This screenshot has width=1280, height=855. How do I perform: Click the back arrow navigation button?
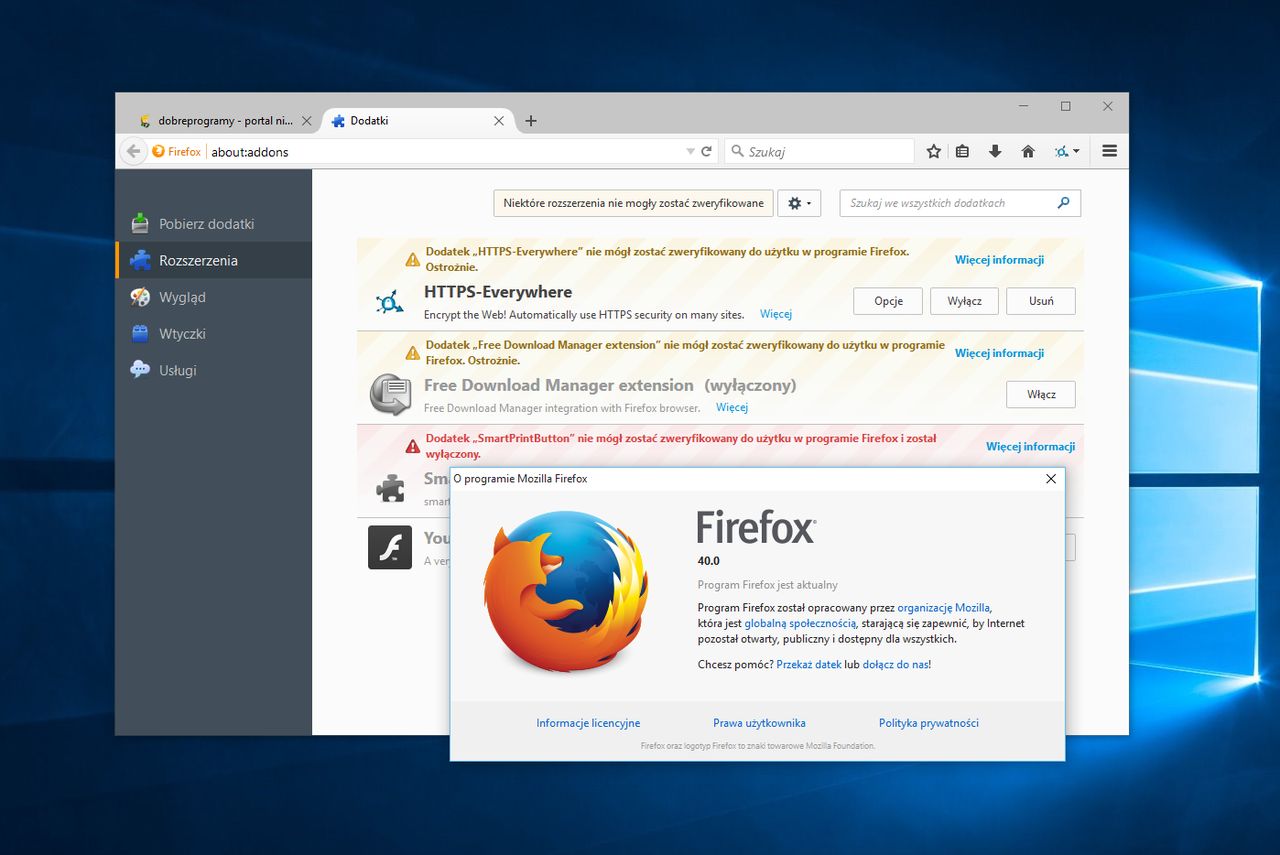[x=133, y=151]
